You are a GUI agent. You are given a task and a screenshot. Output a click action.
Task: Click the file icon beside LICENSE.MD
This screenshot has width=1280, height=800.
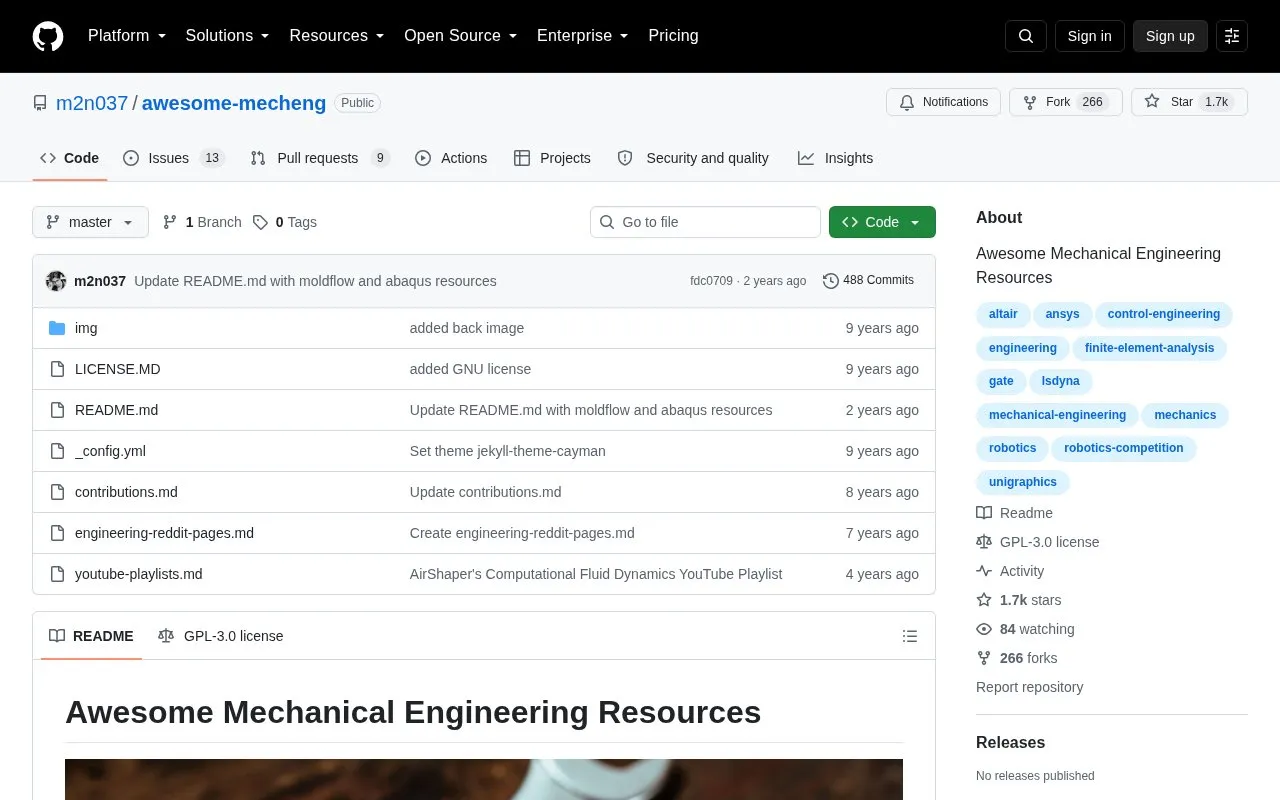pos(57,369)
